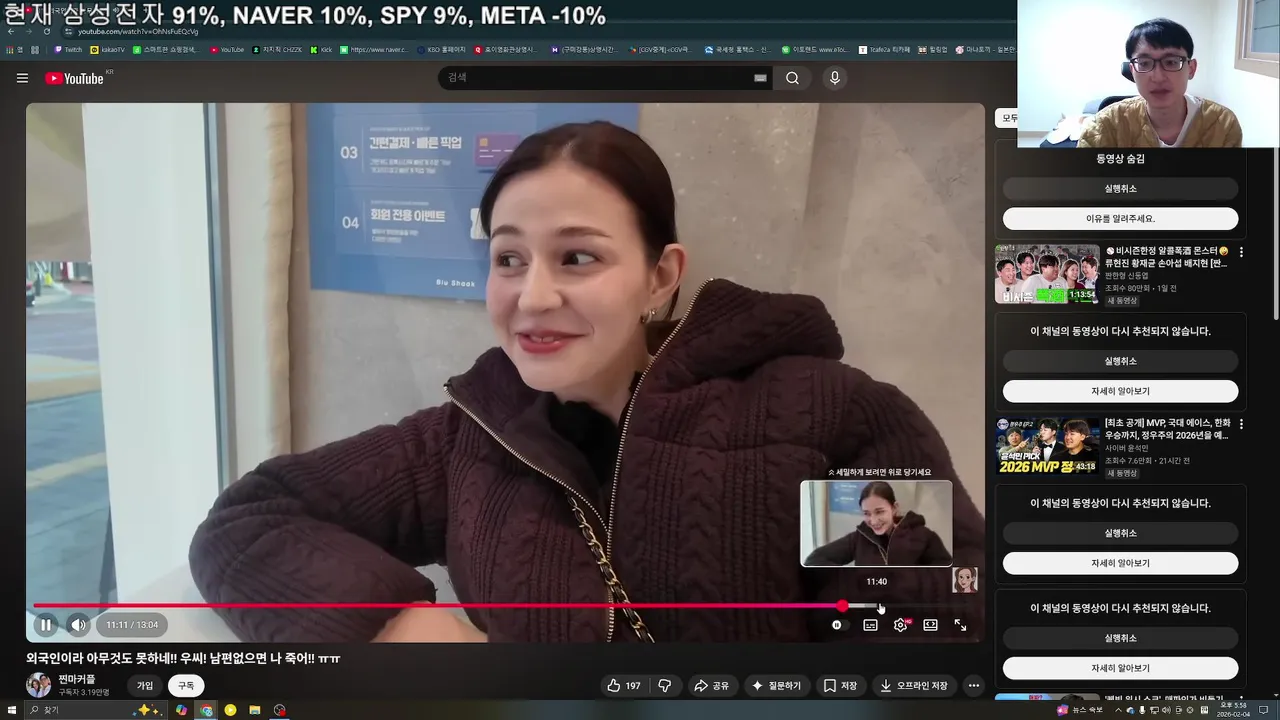1280x720 pixels.
Task: Go to the YouTube home logo
Action: pos(75,78)
